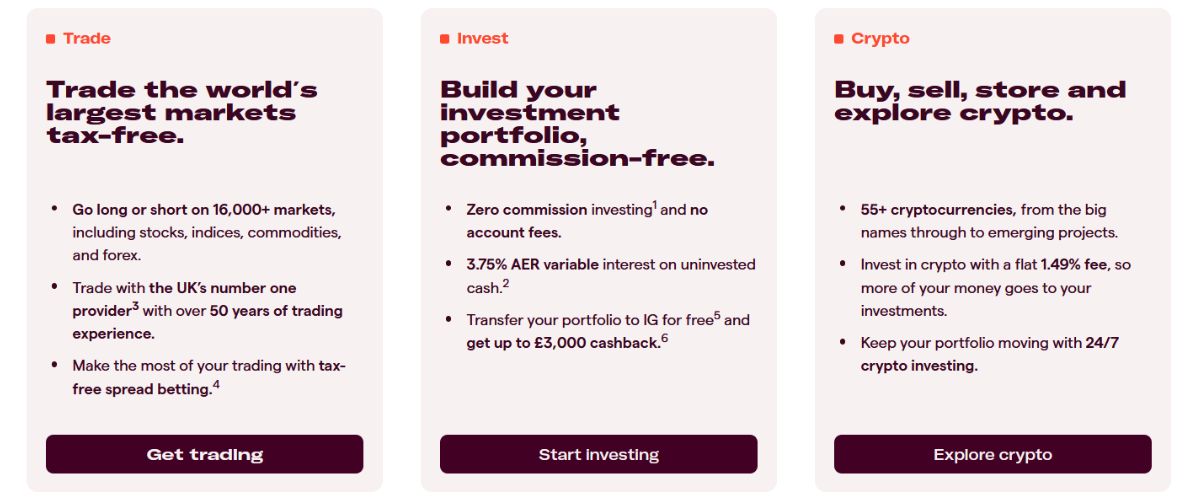Click the red square icon beside Crypto
This screenshot has width=1200, height=500.
[x=839, y=39]
